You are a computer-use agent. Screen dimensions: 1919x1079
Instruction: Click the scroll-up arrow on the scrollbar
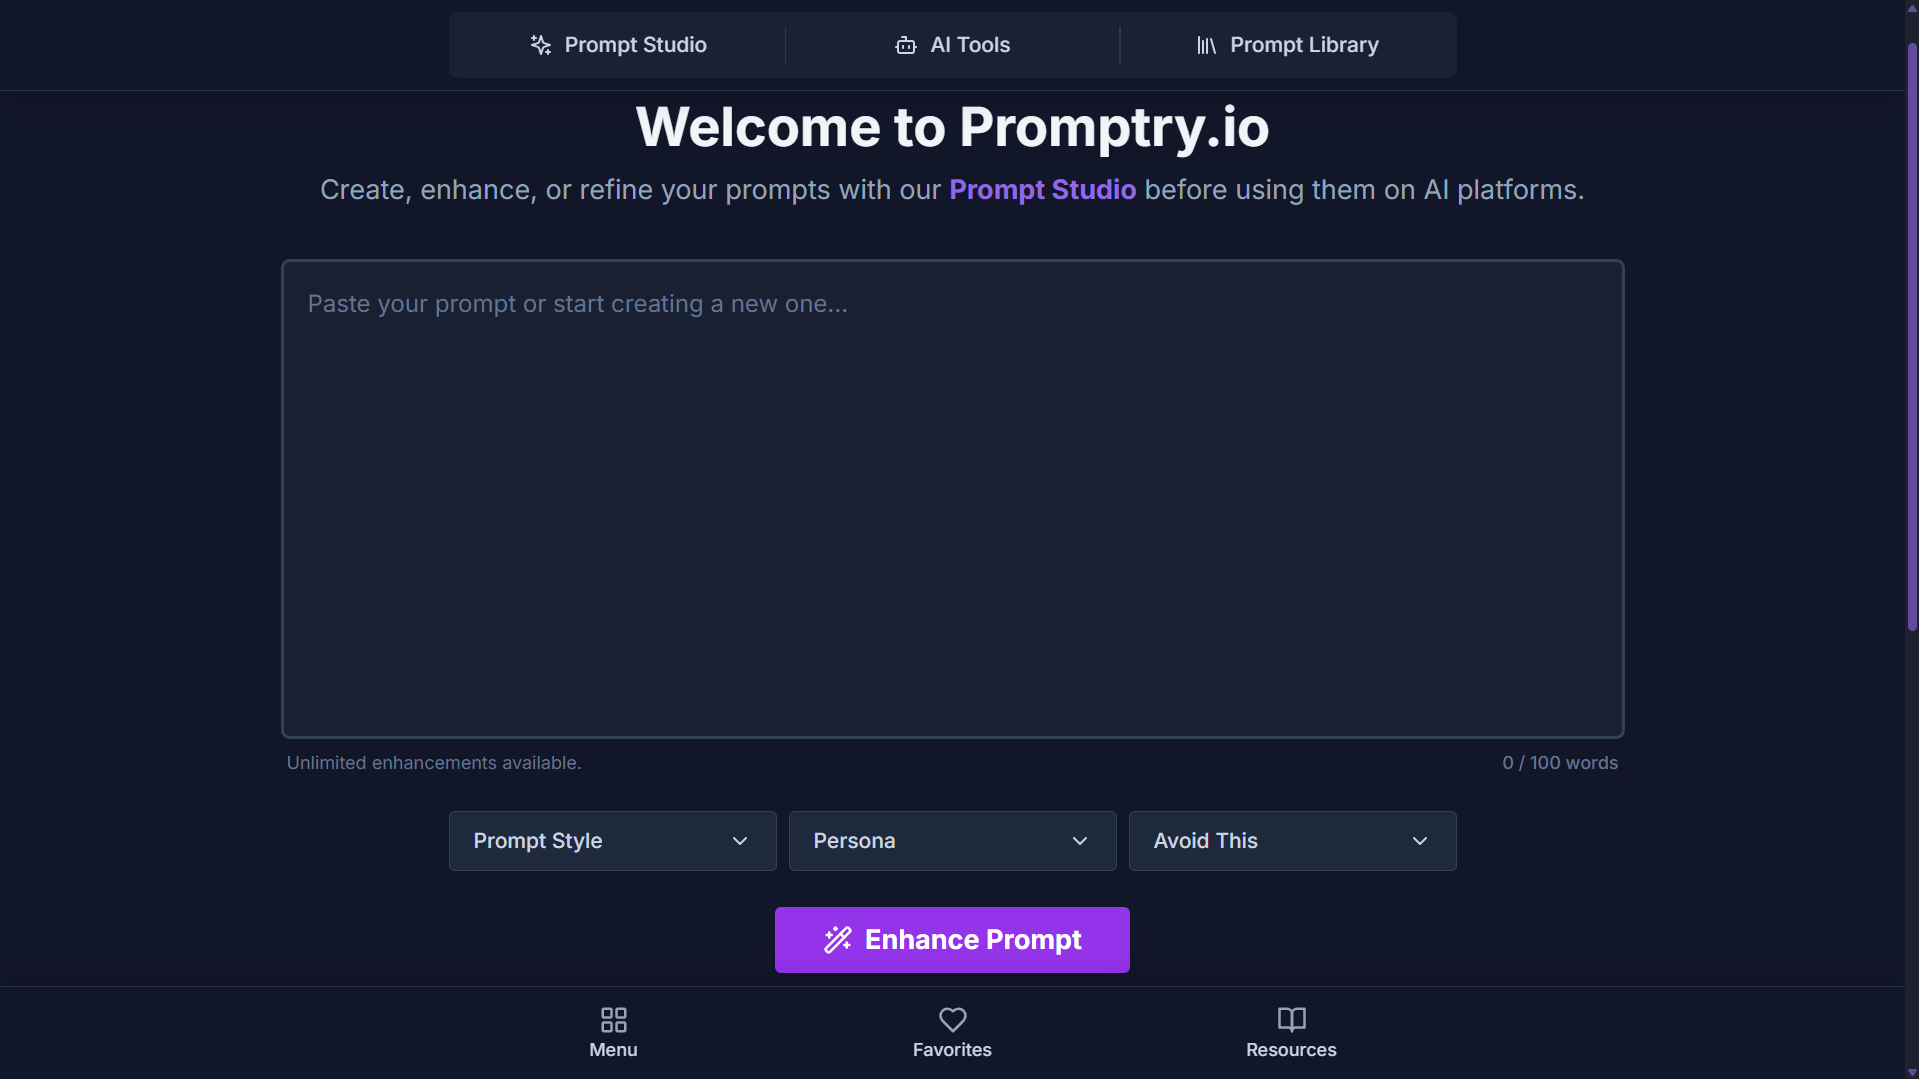click(1910, 7)
